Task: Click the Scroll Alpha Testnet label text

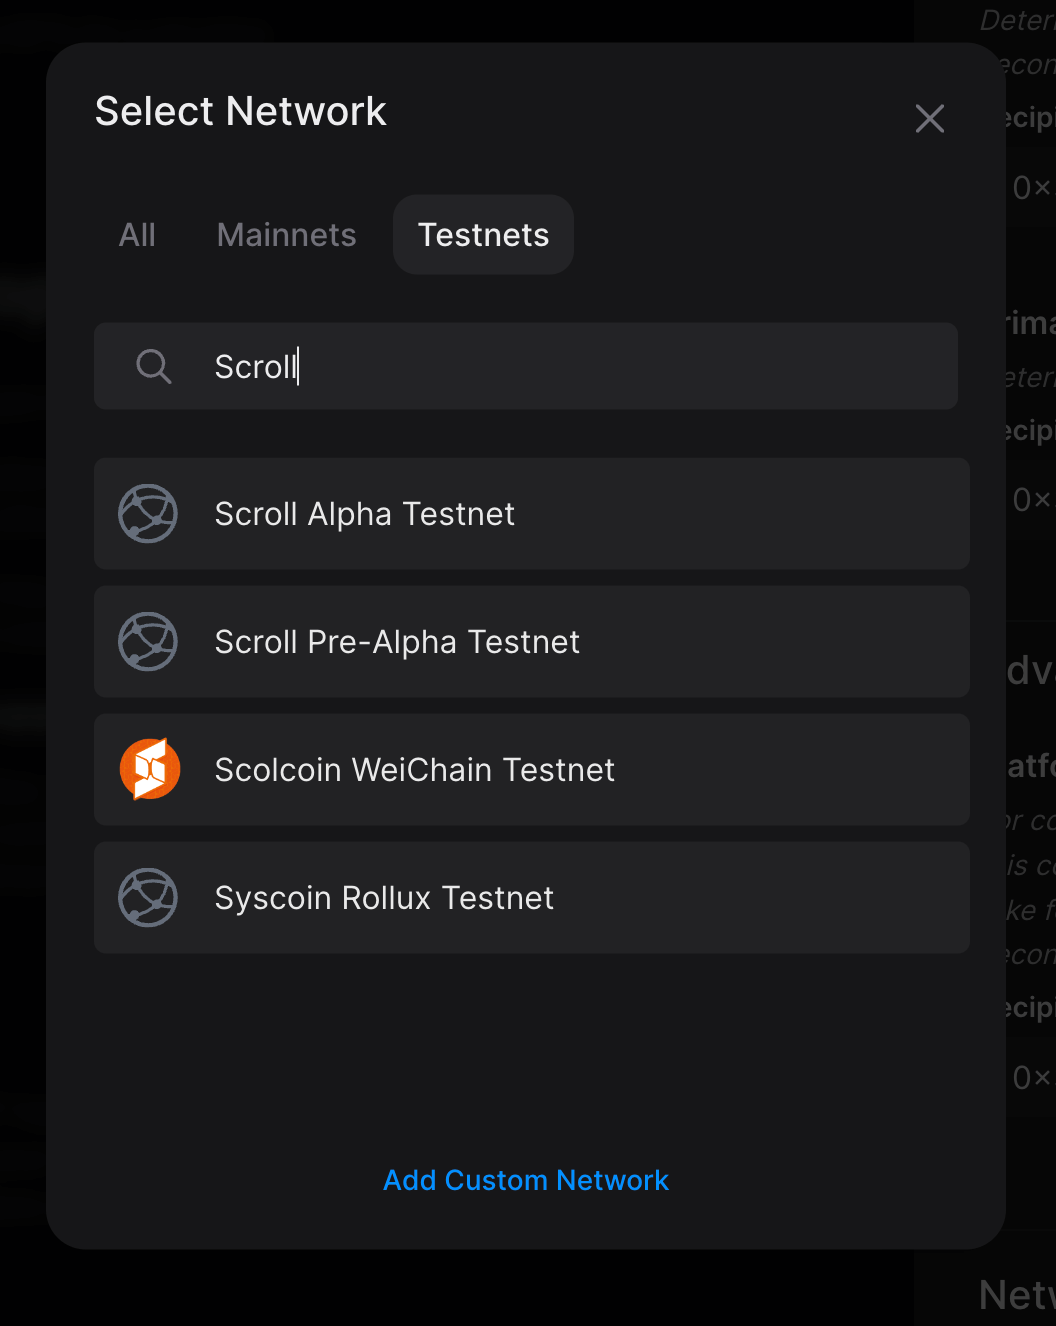Action: (x=364, y=513)
